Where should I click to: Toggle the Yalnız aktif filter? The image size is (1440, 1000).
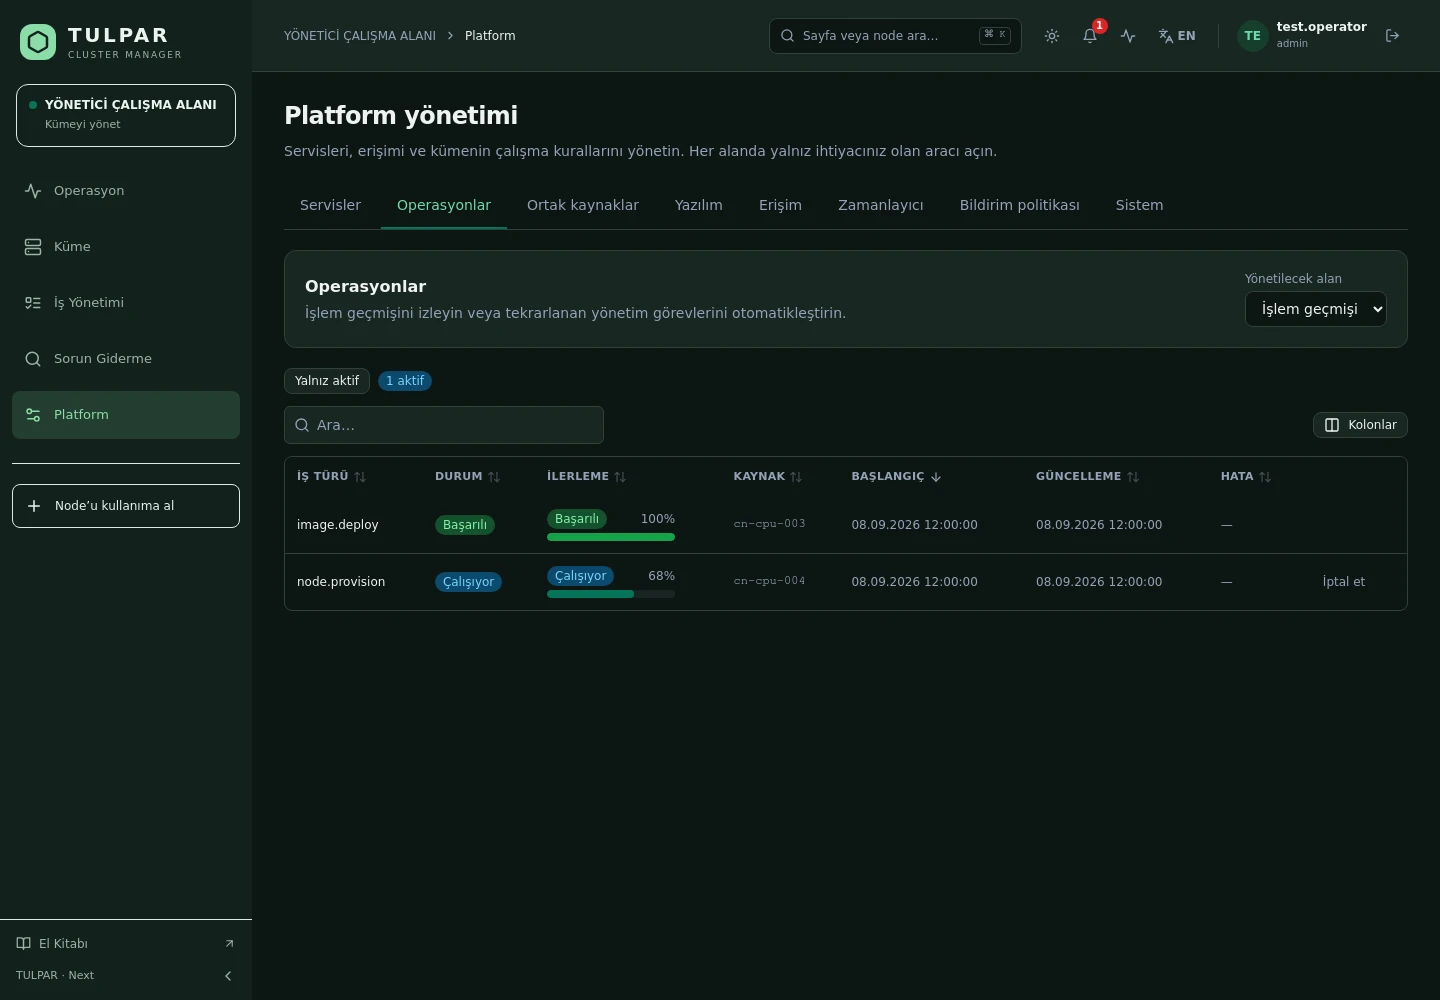click(x=327, y=381)
